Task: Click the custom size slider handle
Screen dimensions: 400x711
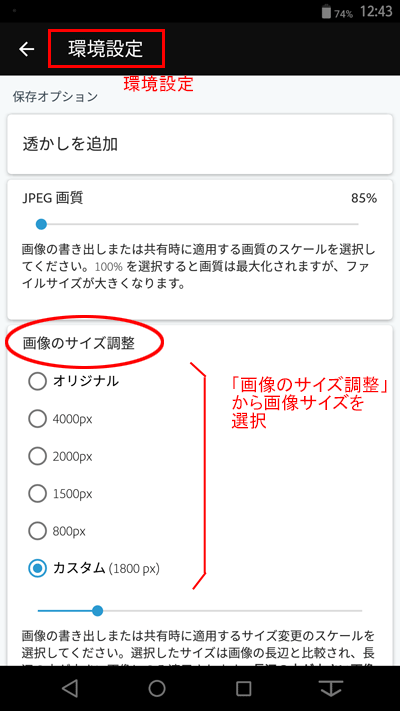Action: pyautogui.click(x=98, y=611)
